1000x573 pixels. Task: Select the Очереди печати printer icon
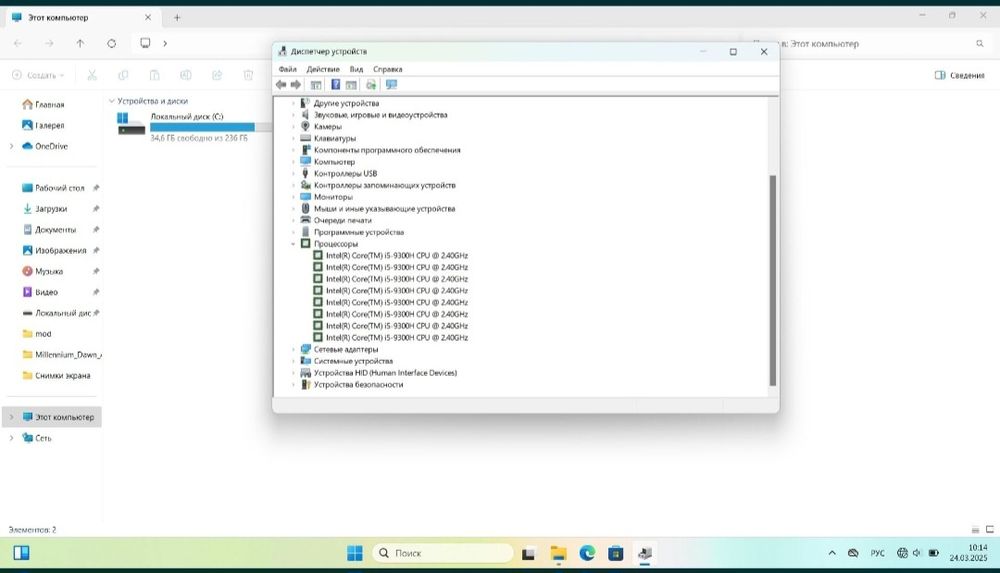click(x=305, y=220)
